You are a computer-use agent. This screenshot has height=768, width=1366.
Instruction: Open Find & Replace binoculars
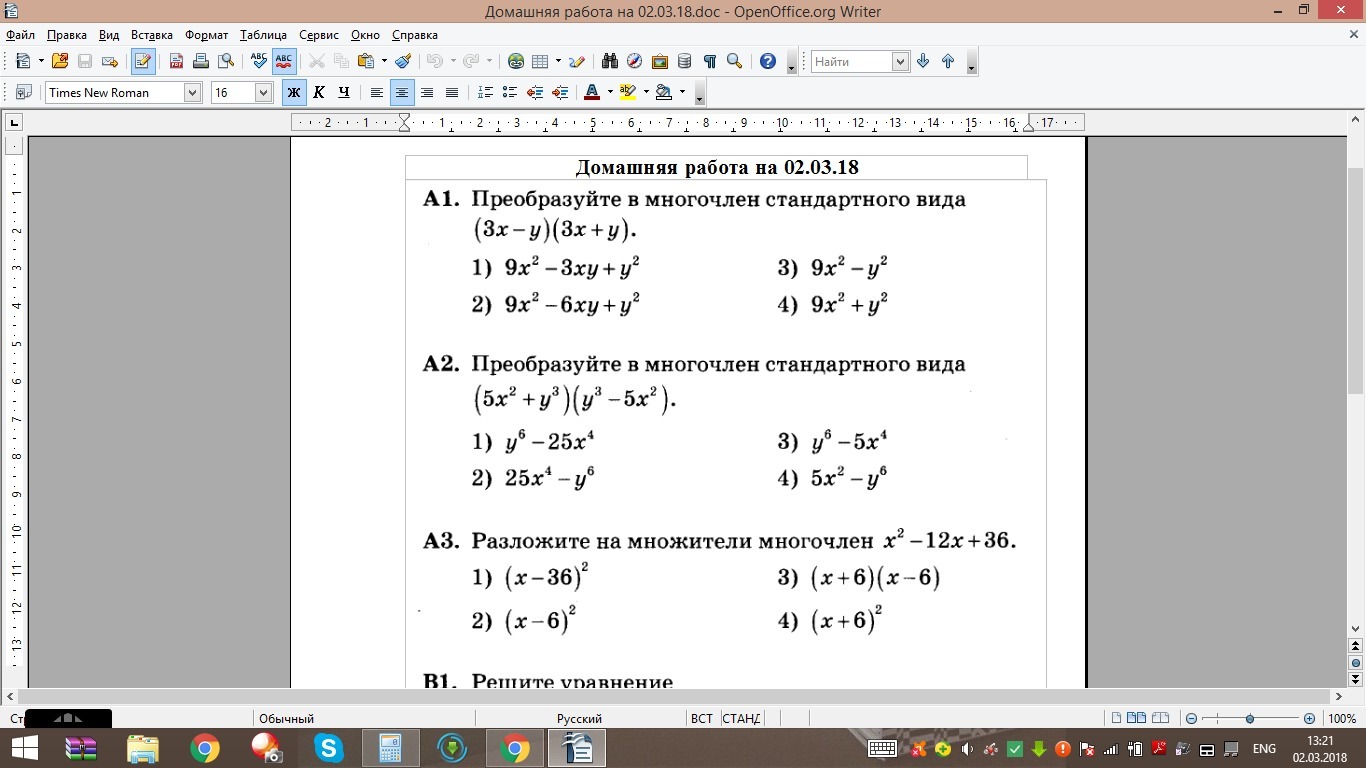[x=610, y=61]
